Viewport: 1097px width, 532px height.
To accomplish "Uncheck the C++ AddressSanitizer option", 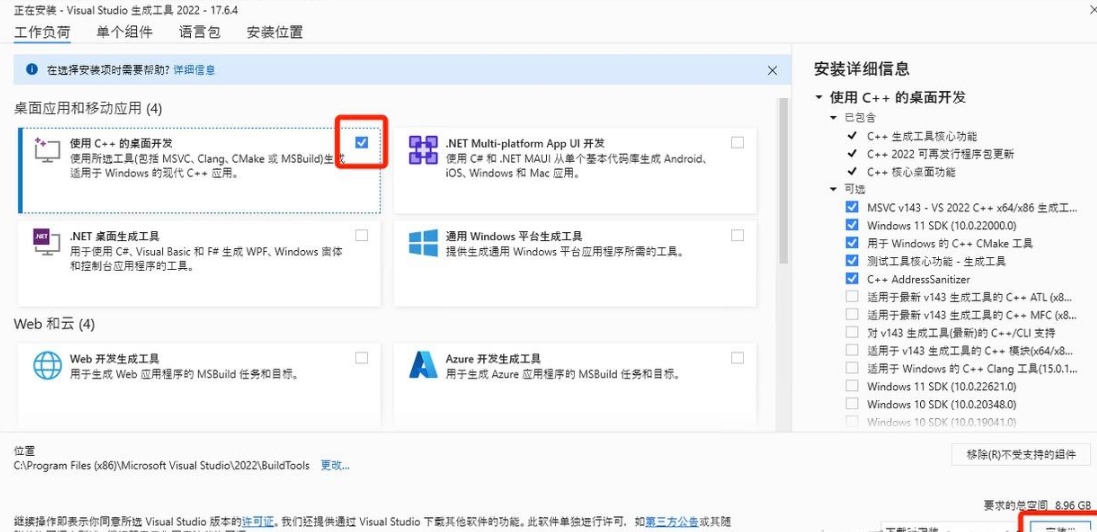I will click(851, 279).
